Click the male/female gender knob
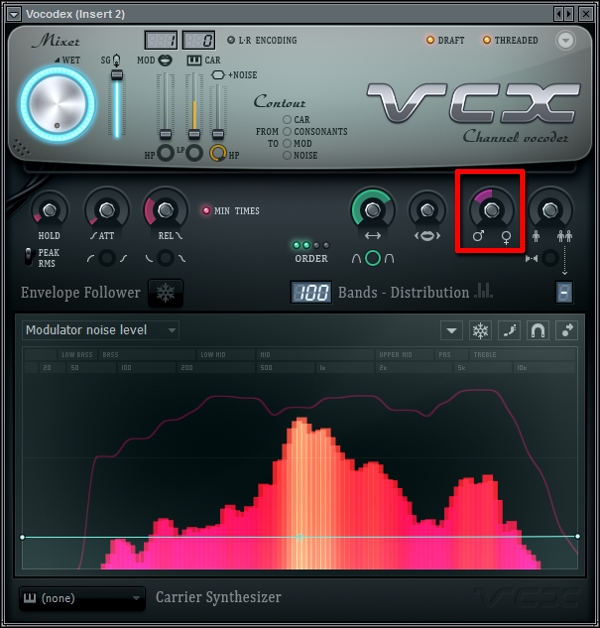Image resolution: width=600 pixels, height=628 pixels. (x=491, y=210)
